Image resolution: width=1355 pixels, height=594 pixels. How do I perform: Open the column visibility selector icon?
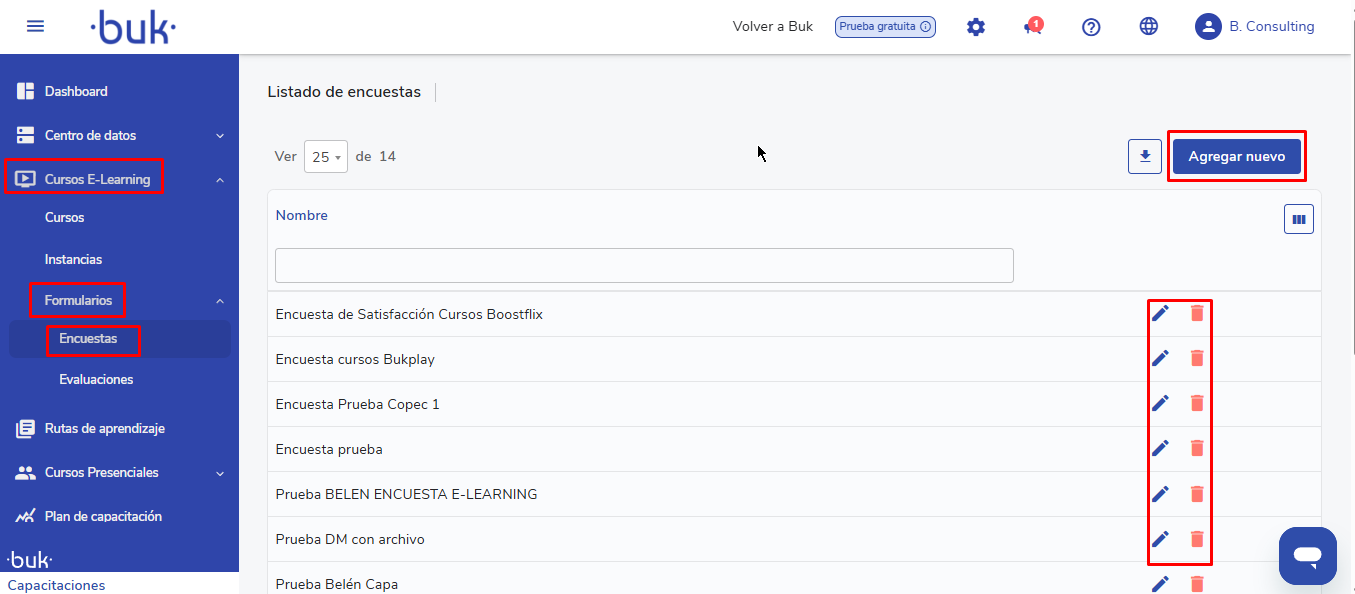[x=1298, y=220]
